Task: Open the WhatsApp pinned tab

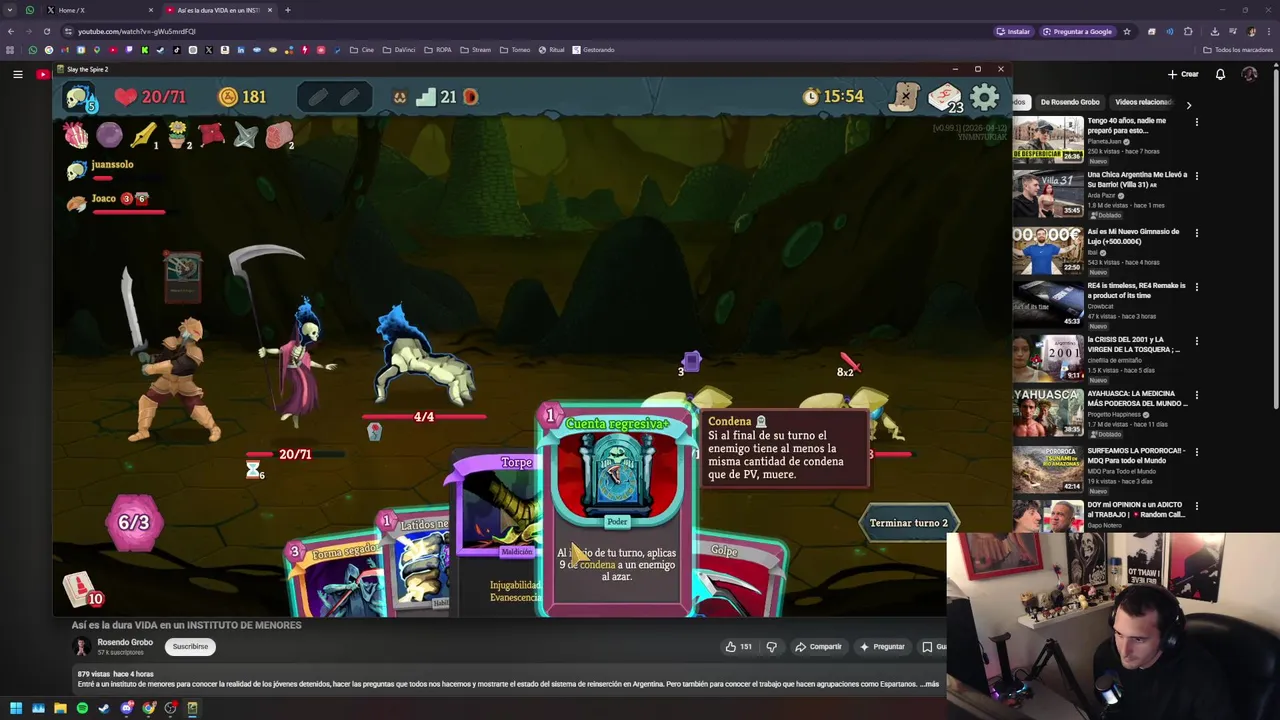Action: pyautogui.click(x=30, y=10)
